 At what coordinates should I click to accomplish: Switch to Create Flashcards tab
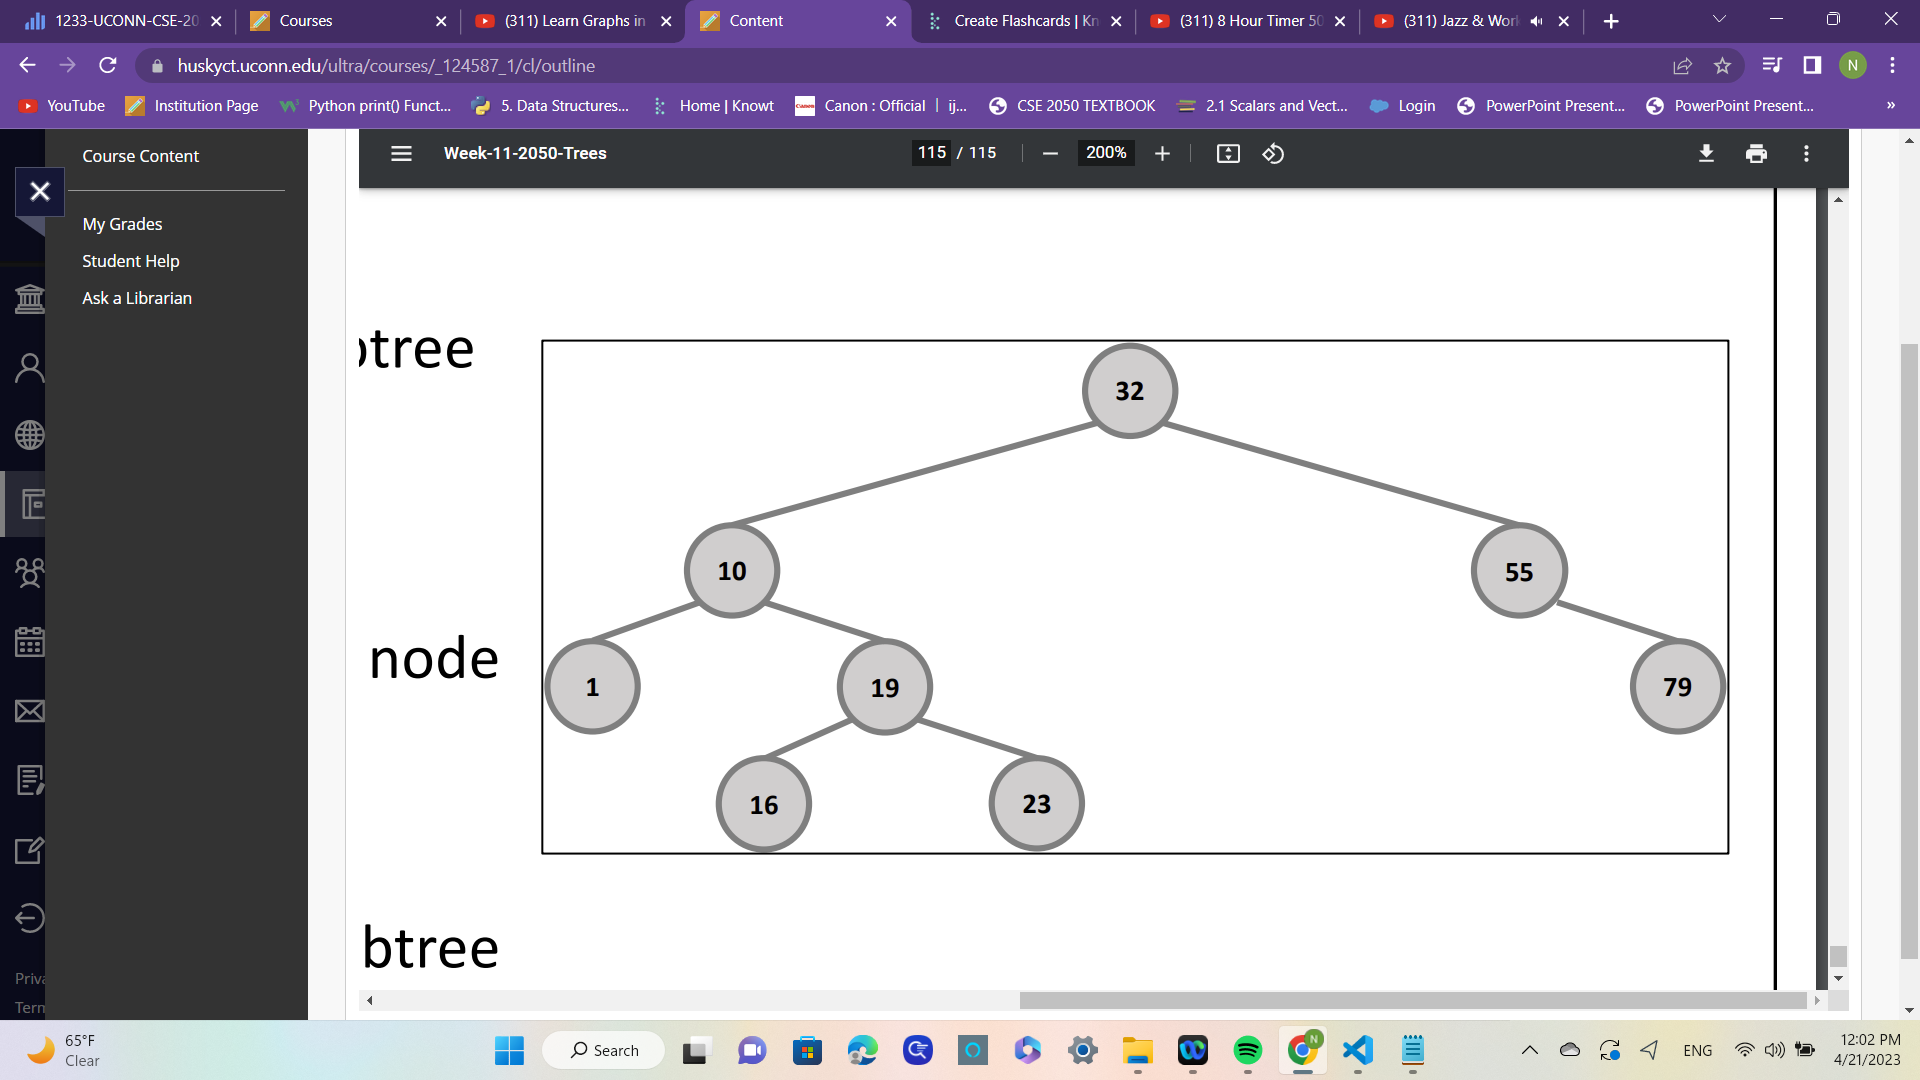pos(1022,21)
